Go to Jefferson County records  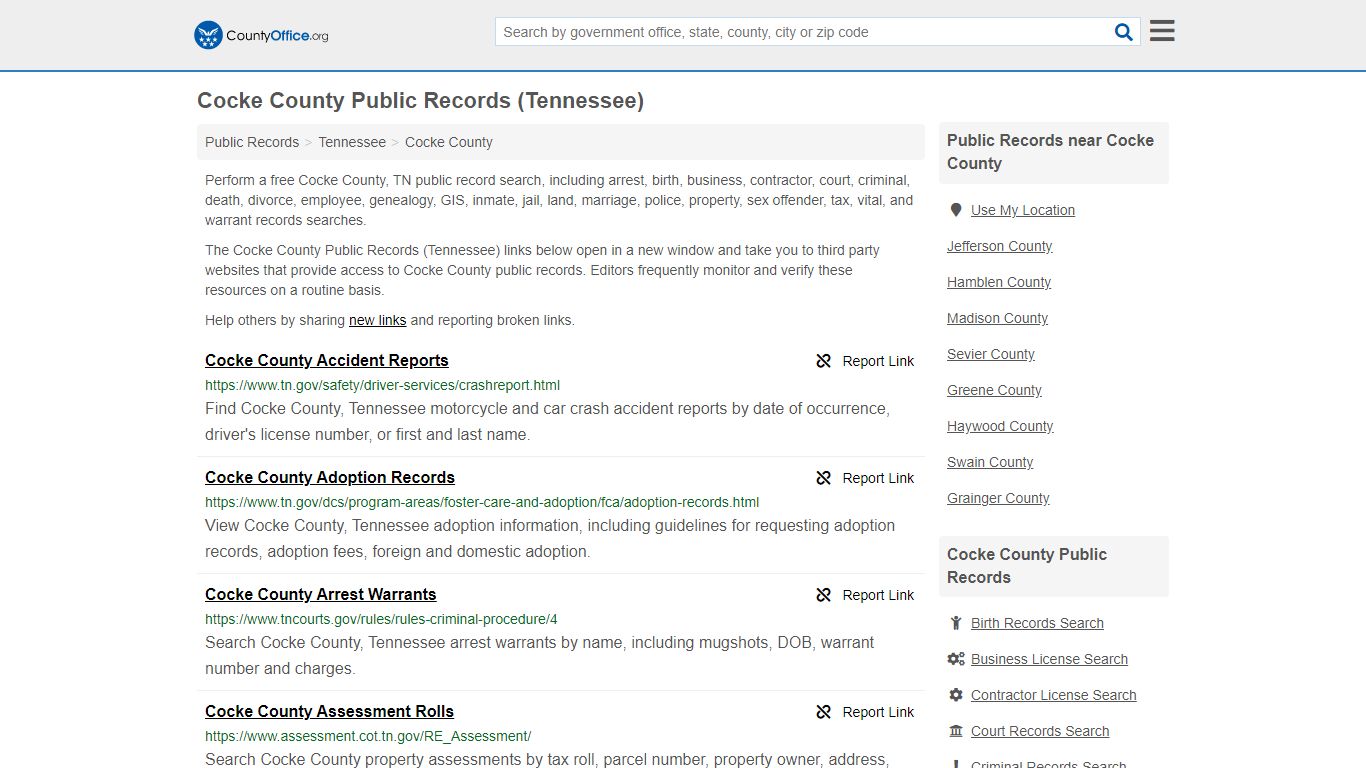click(999, 246)
